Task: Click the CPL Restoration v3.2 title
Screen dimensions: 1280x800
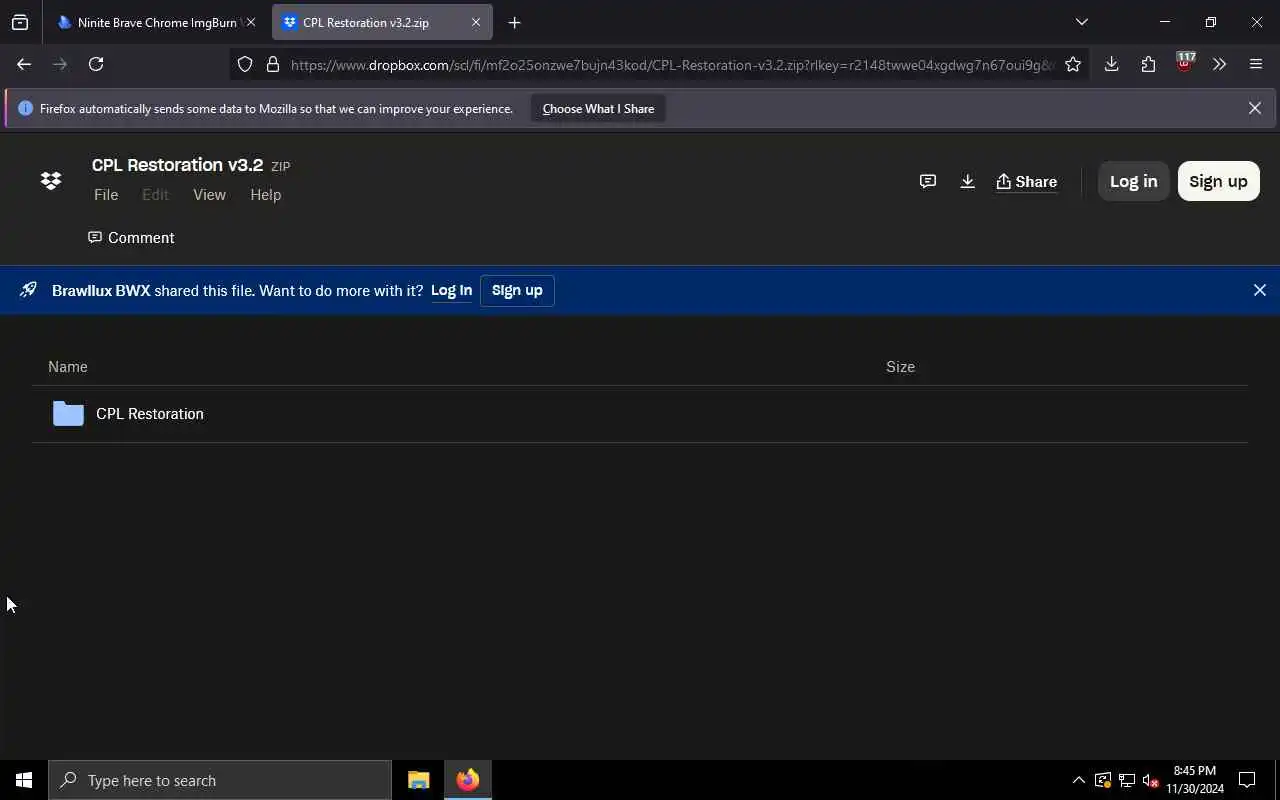Action: [177, 165]
